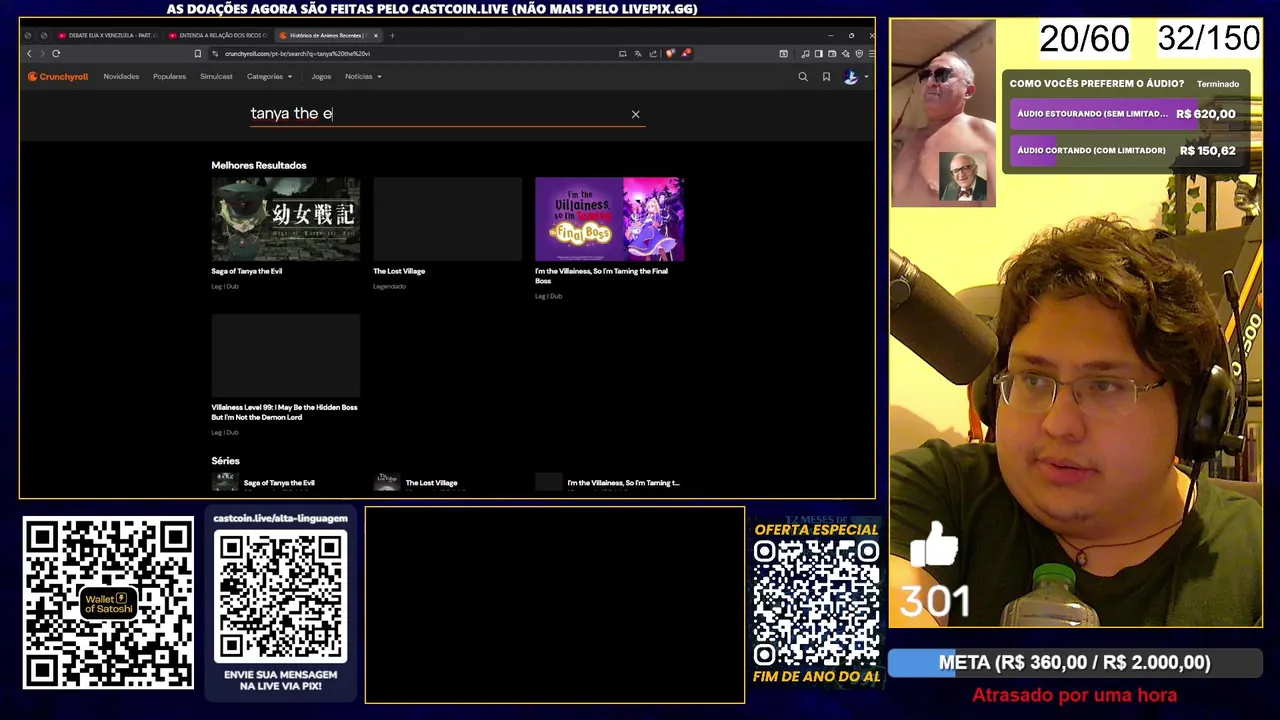Click the Wallet of Satoshi QR code
1280x720 pixels.
pos(108,603)
